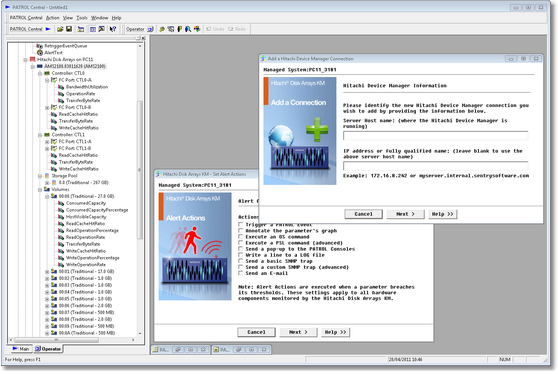The width and height of the screenshot is (558, 374).
Task: Open the PATROL Central menu in menu bar
Action: pyautogui.click(x=26, y=18)
